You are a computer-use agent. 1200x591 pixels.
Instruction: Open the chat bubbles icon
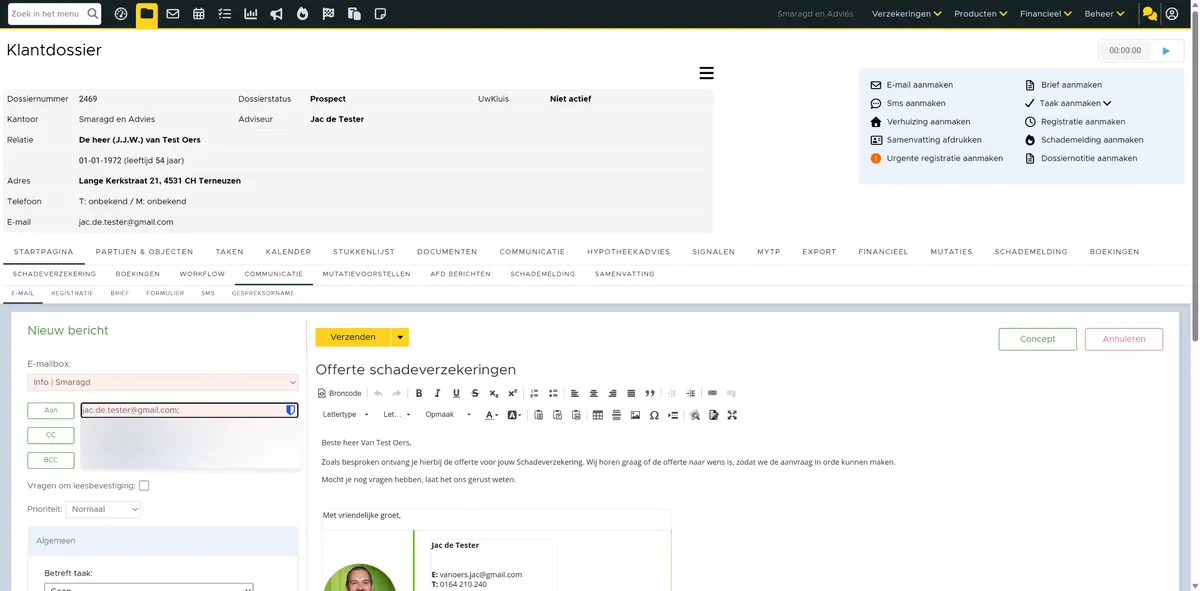(1149, 14)
